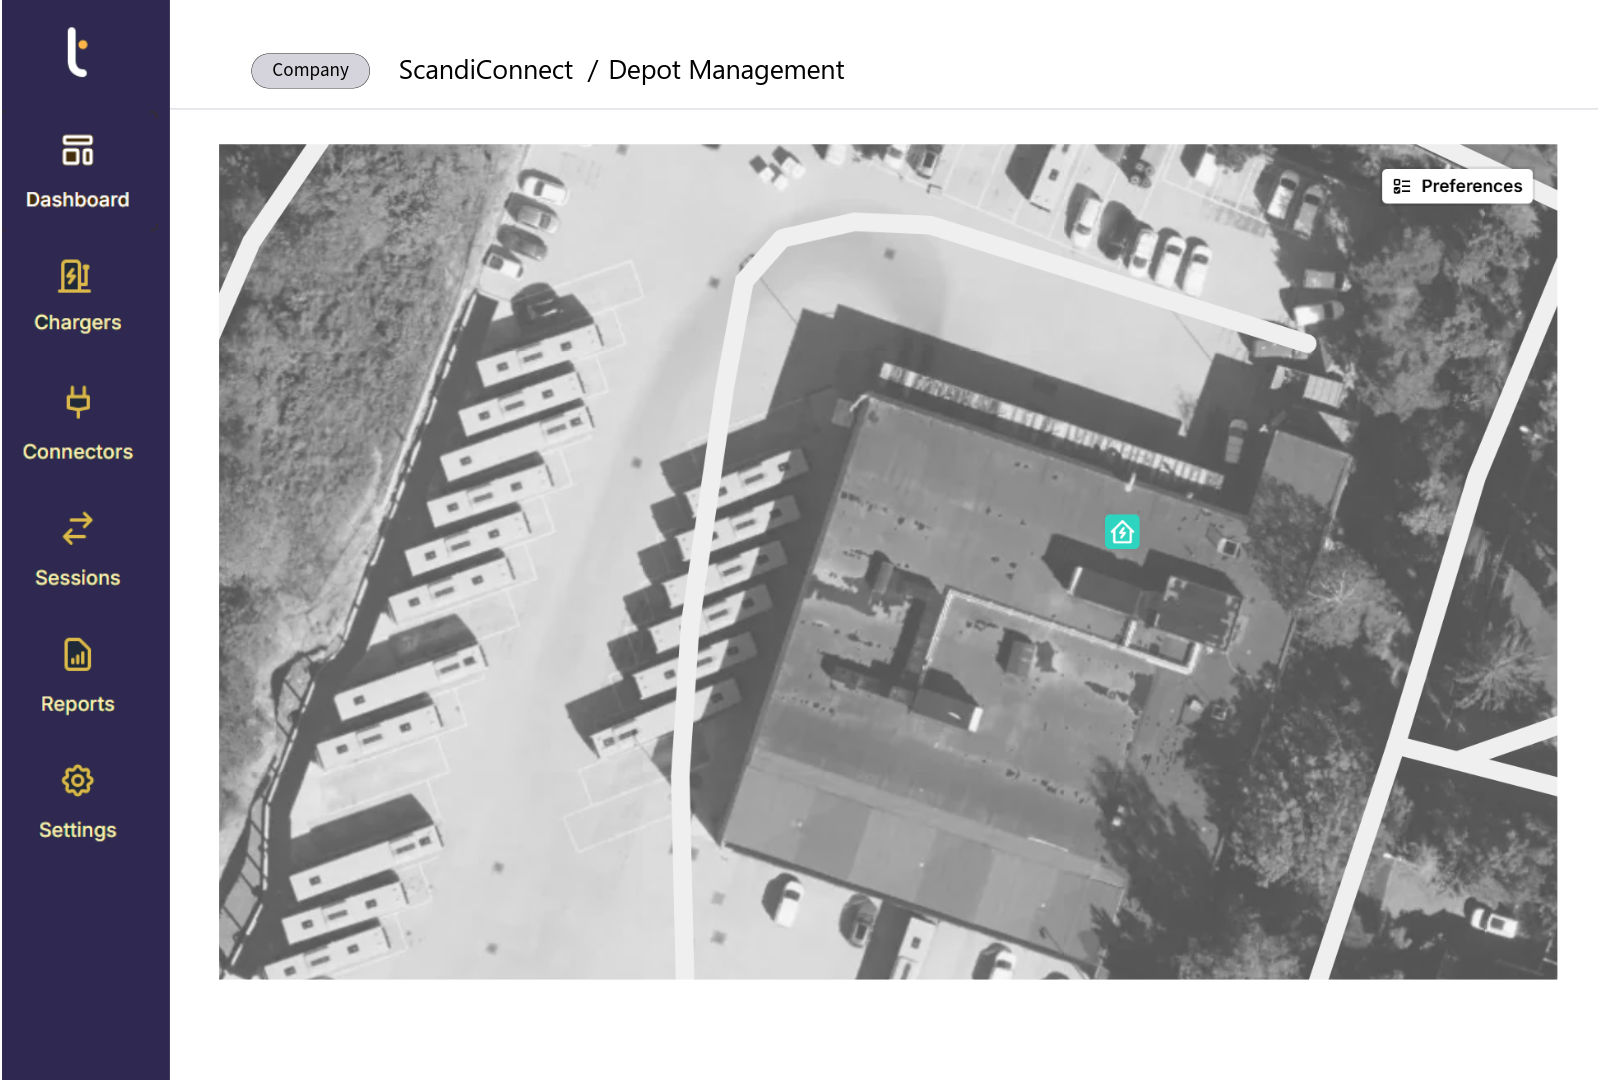
Task: Go to the Dashboard label
Action: point(77,200)
